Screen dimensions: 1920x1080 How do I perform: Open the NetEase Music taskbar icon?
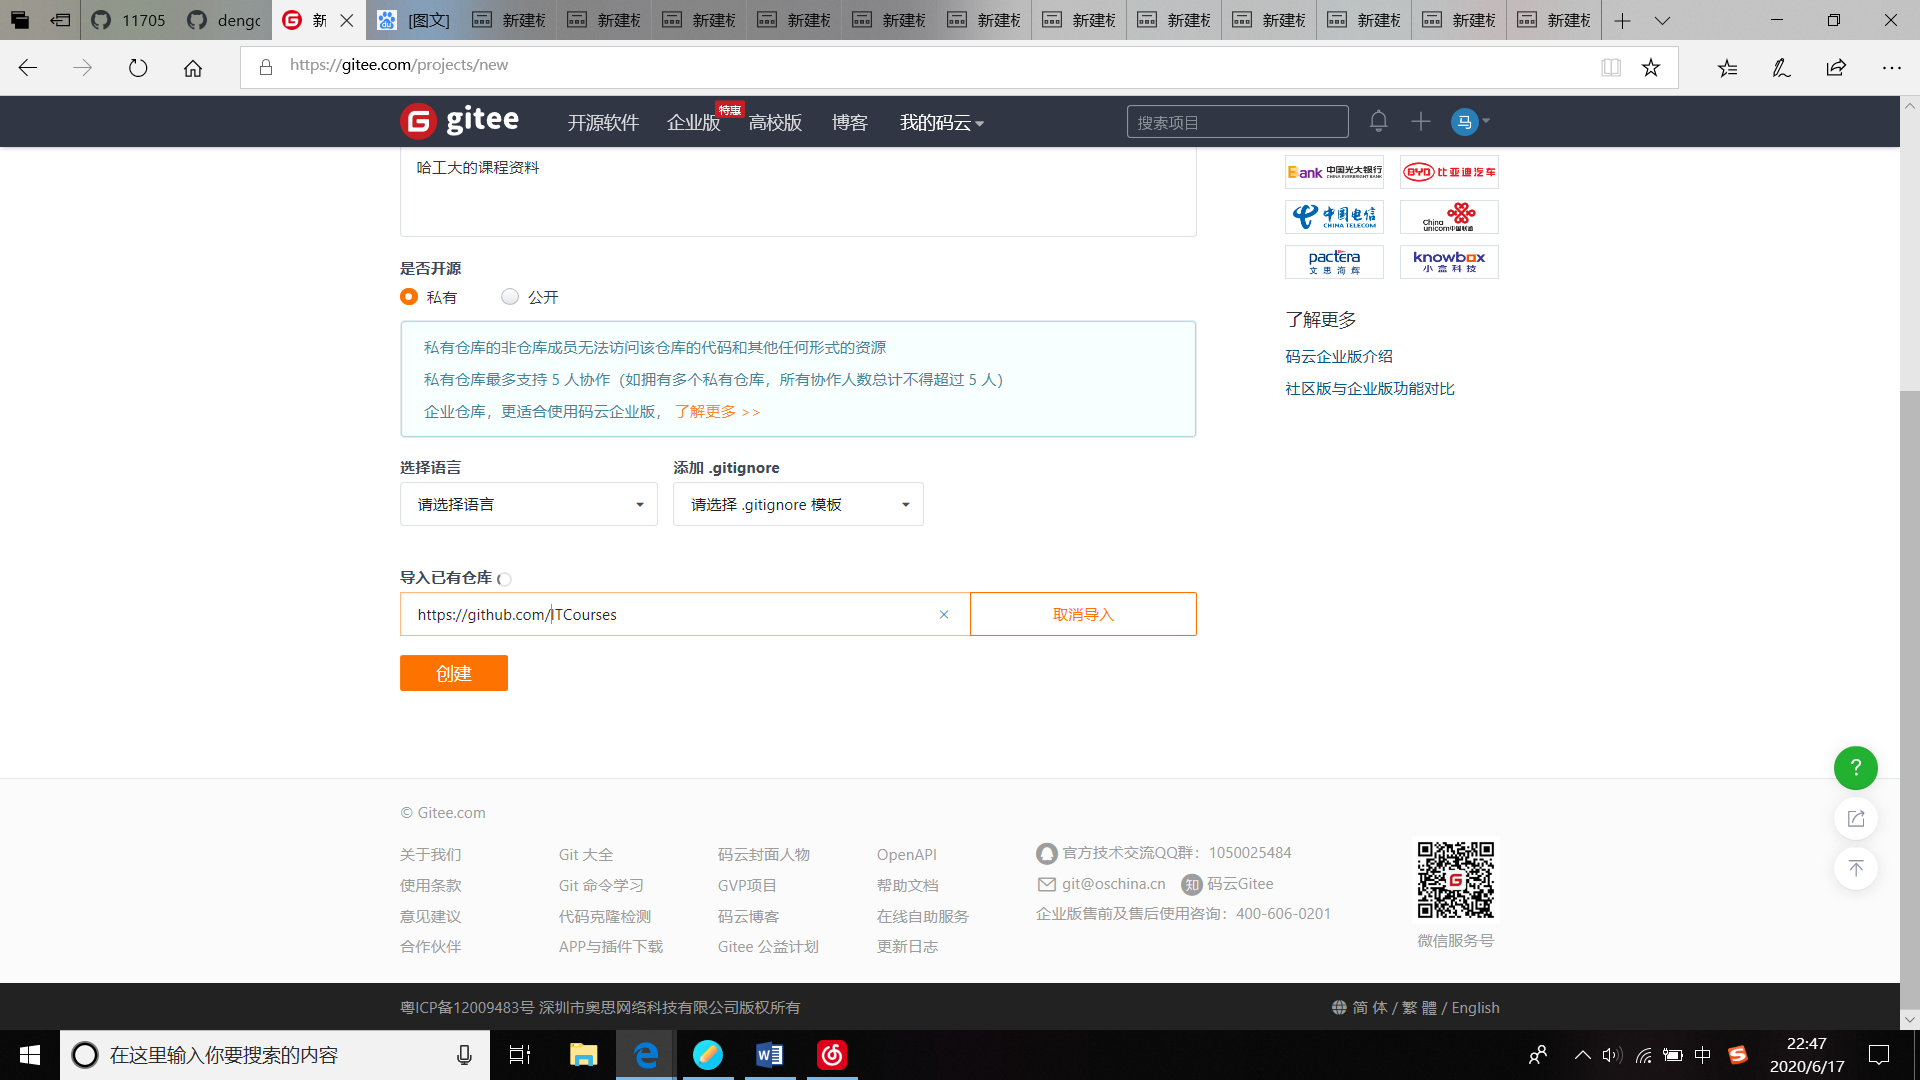click(x=832, y=1055)
